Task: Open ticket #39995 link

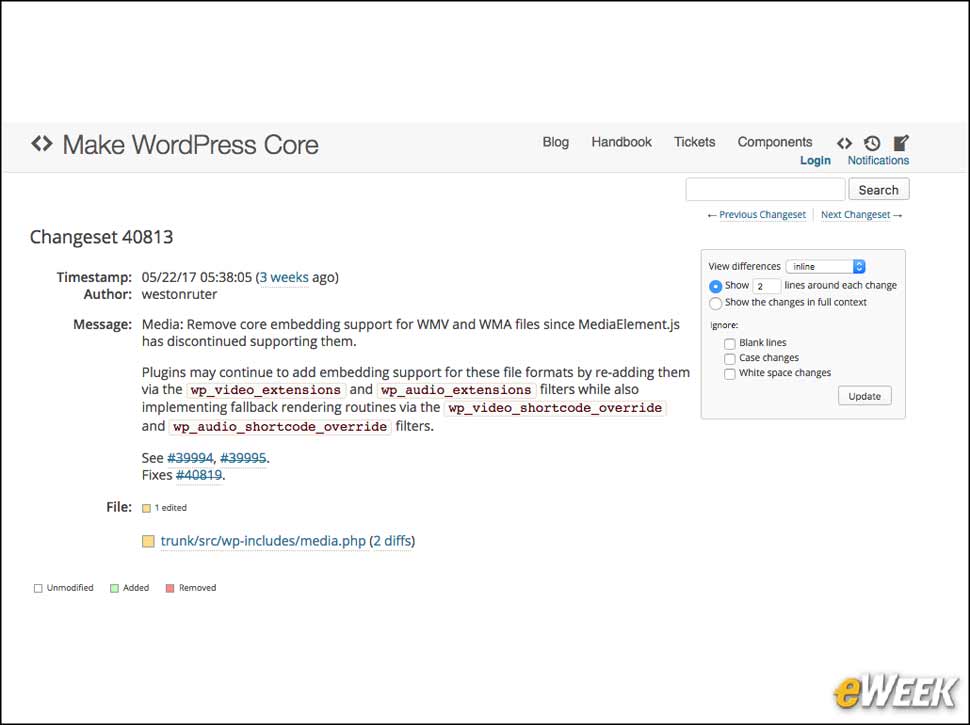Action: 243,458
